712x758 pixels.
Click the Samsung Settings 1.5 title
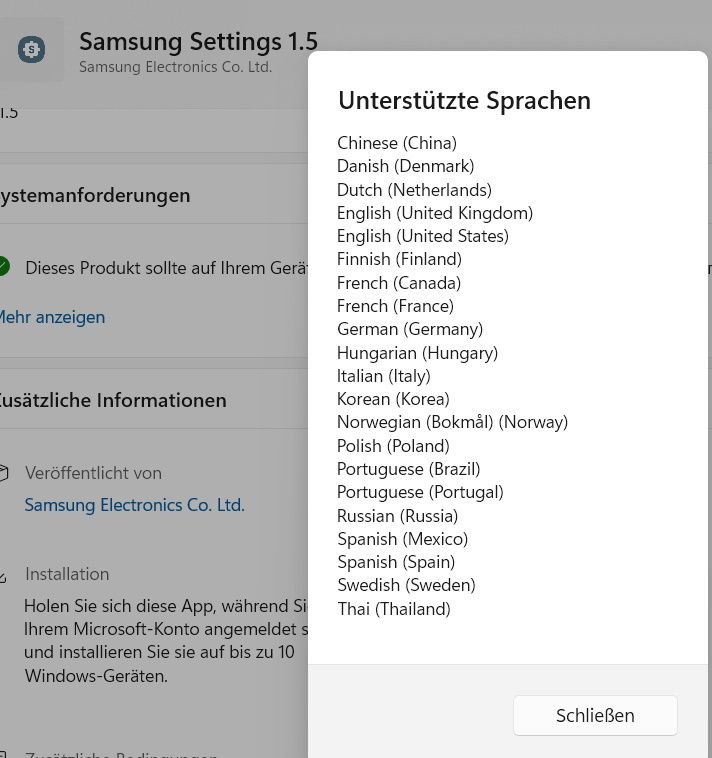[198, 41]
